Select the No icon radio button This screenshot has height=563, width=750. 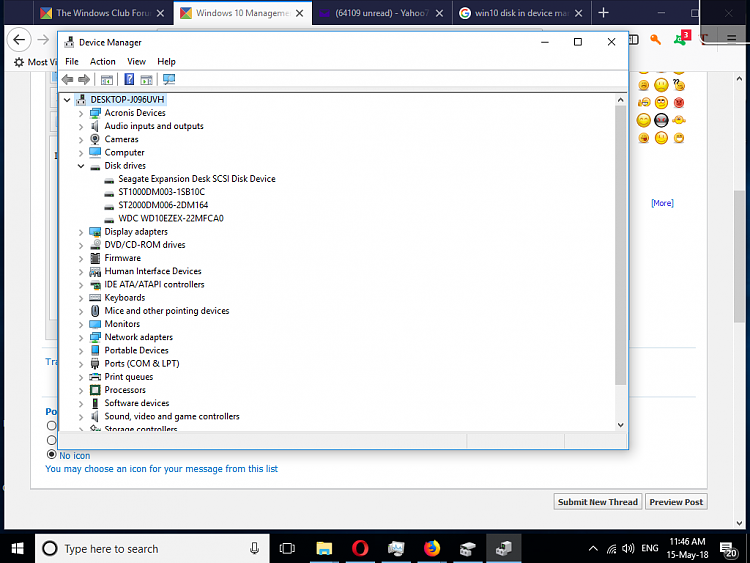pos(51,454)
